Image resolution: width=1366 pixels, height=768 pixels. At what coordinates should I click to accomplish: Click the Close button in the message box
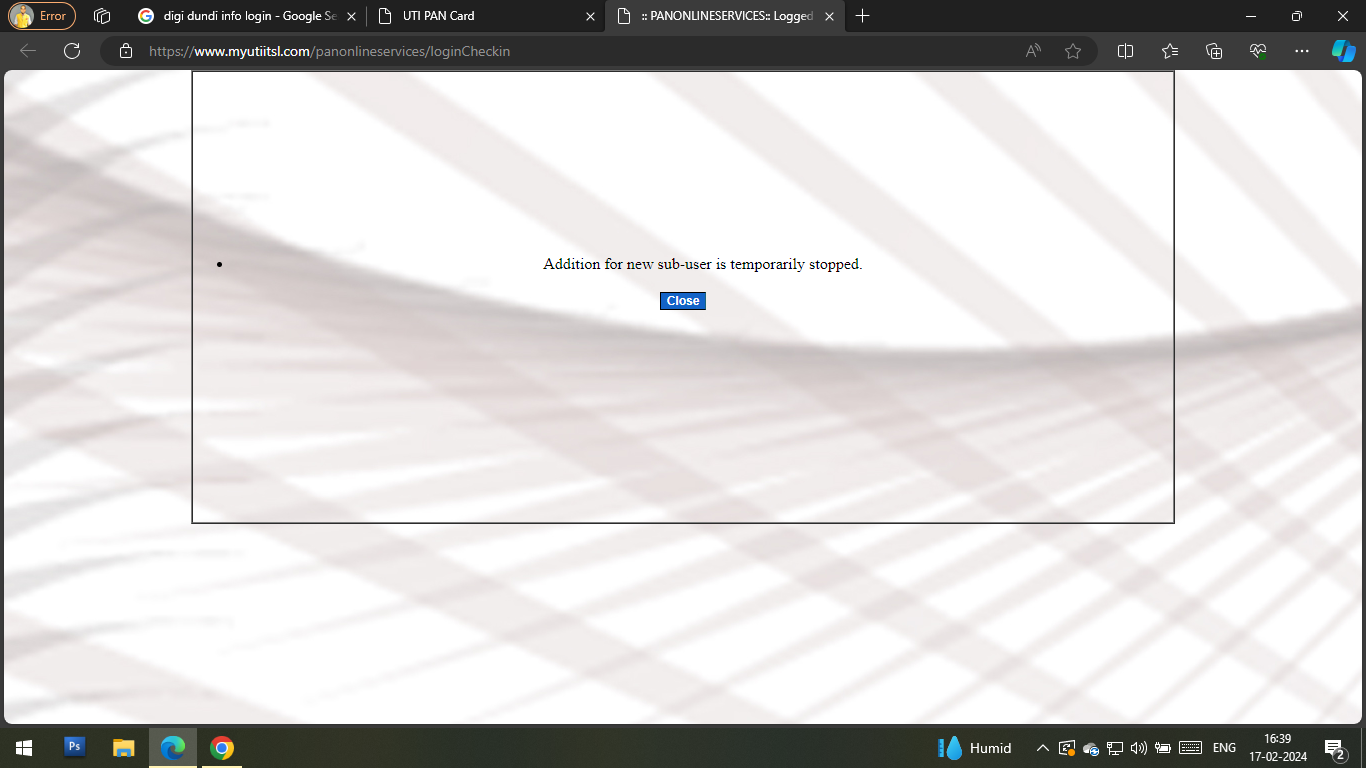pyautogui.click(x=682, y=301)
